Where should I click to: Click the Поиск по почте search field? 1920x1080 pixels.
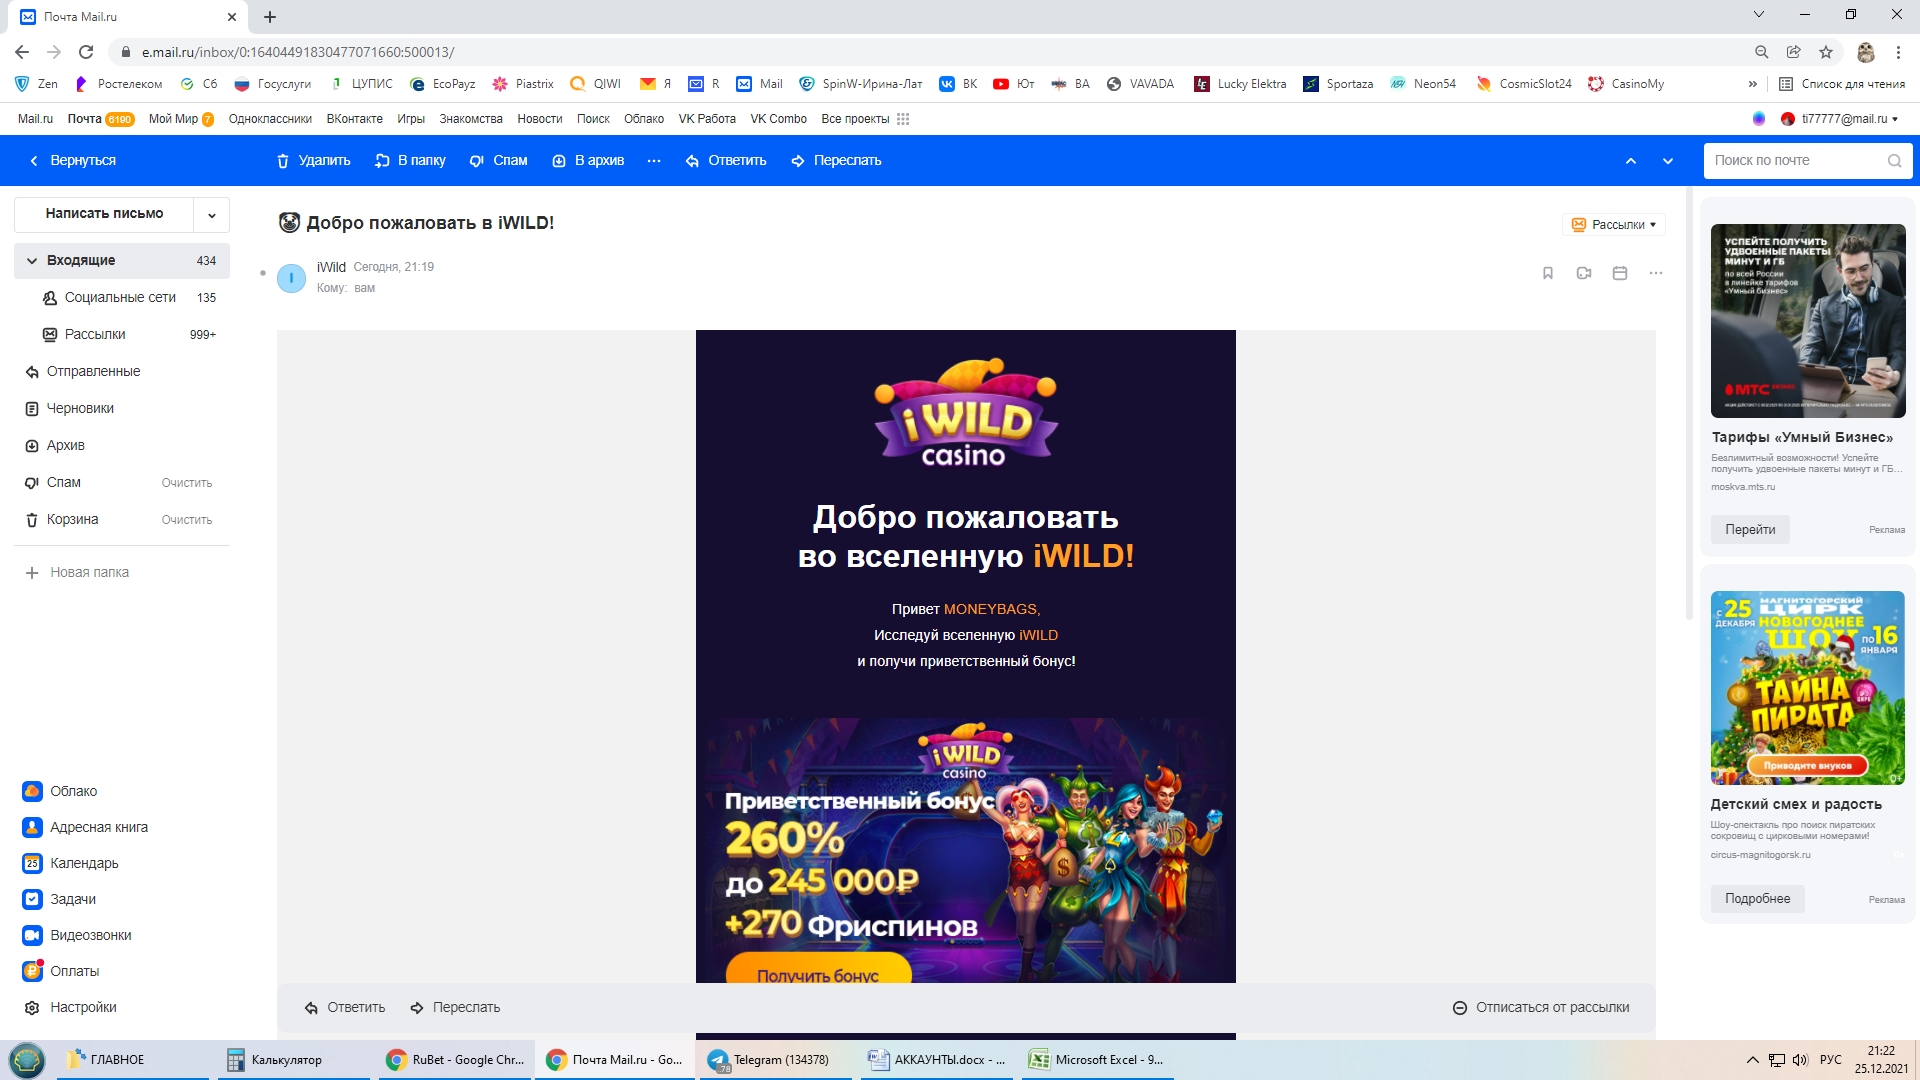[x=1795, y=161]
